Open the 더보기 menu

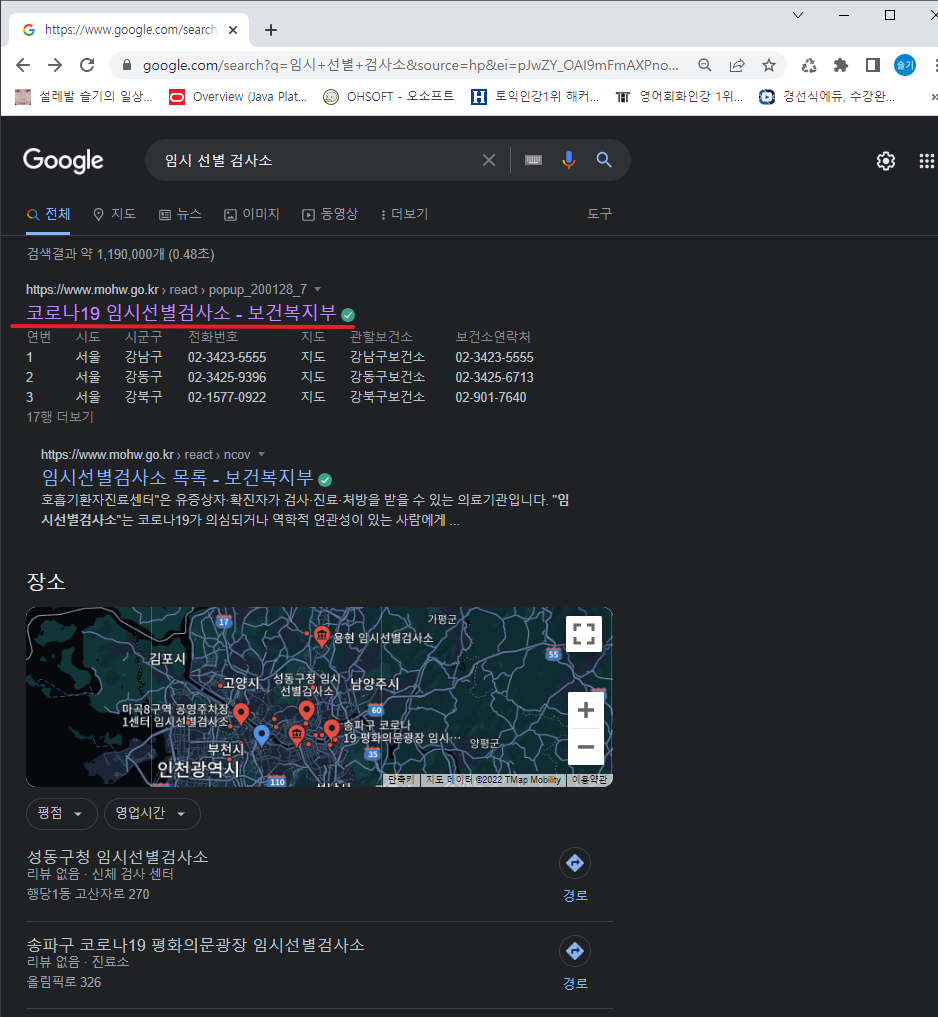(404, 214)
